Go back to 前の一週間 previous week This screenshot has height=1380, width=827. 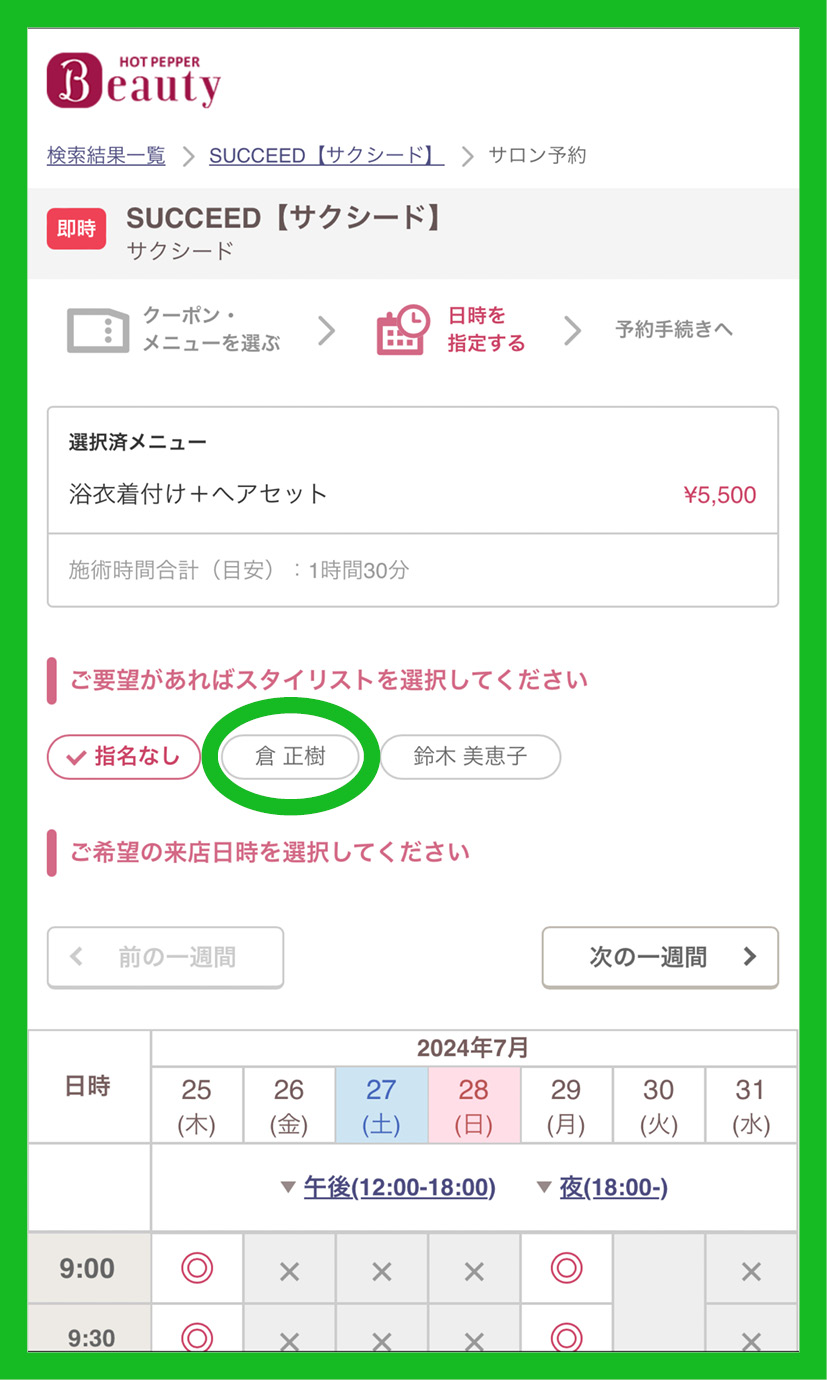pyautogui.click(x=165, y=957)
